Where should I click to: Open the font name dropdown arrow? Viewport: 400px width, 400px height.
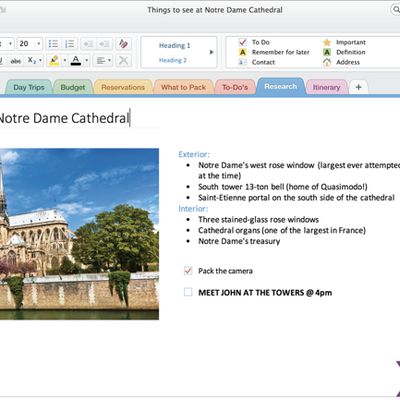pos(10,44)
